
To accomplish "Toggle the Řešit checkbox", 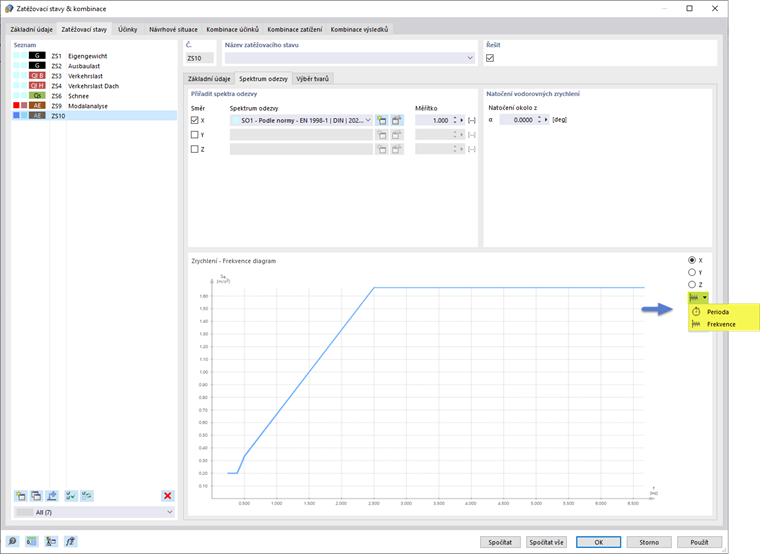I will point(490,58).
